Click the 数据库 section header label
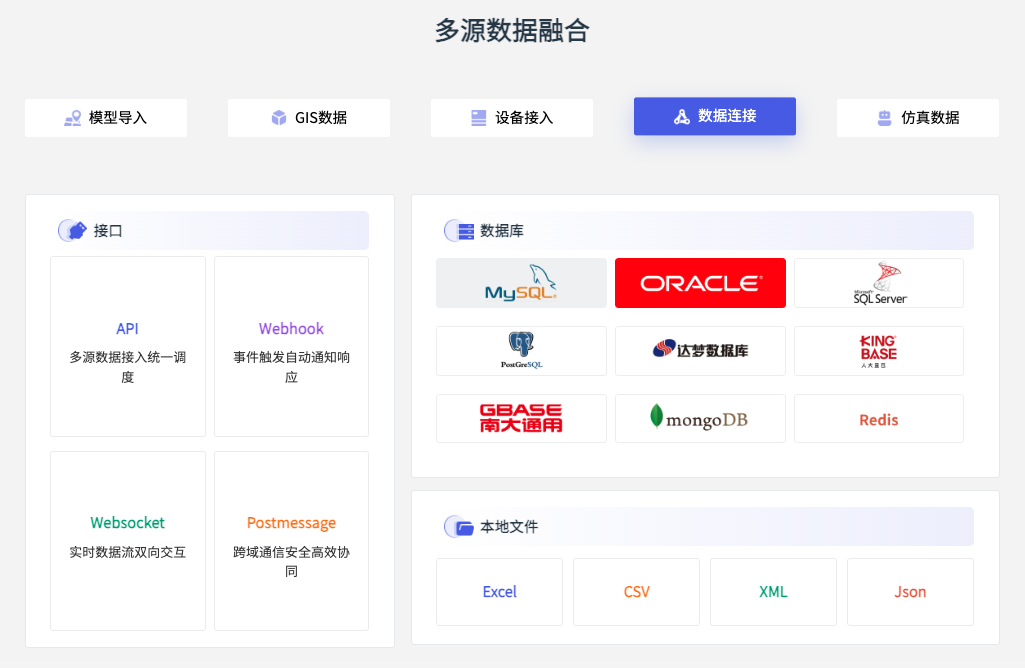The image size is (1025, 668). [501, 231]
